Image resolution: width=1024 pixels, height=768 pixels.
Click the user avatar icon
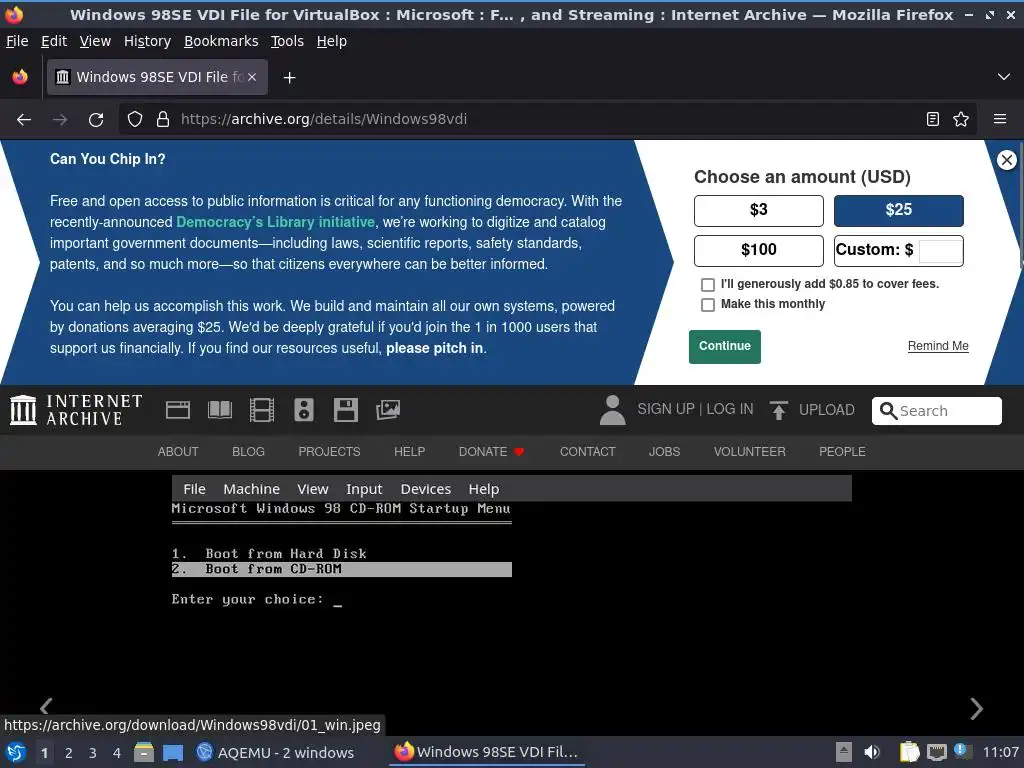(613, 410)
